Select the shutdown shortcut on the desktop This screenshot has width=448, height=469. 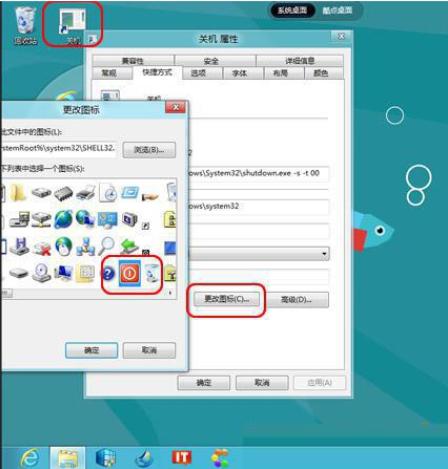point(73,26)
